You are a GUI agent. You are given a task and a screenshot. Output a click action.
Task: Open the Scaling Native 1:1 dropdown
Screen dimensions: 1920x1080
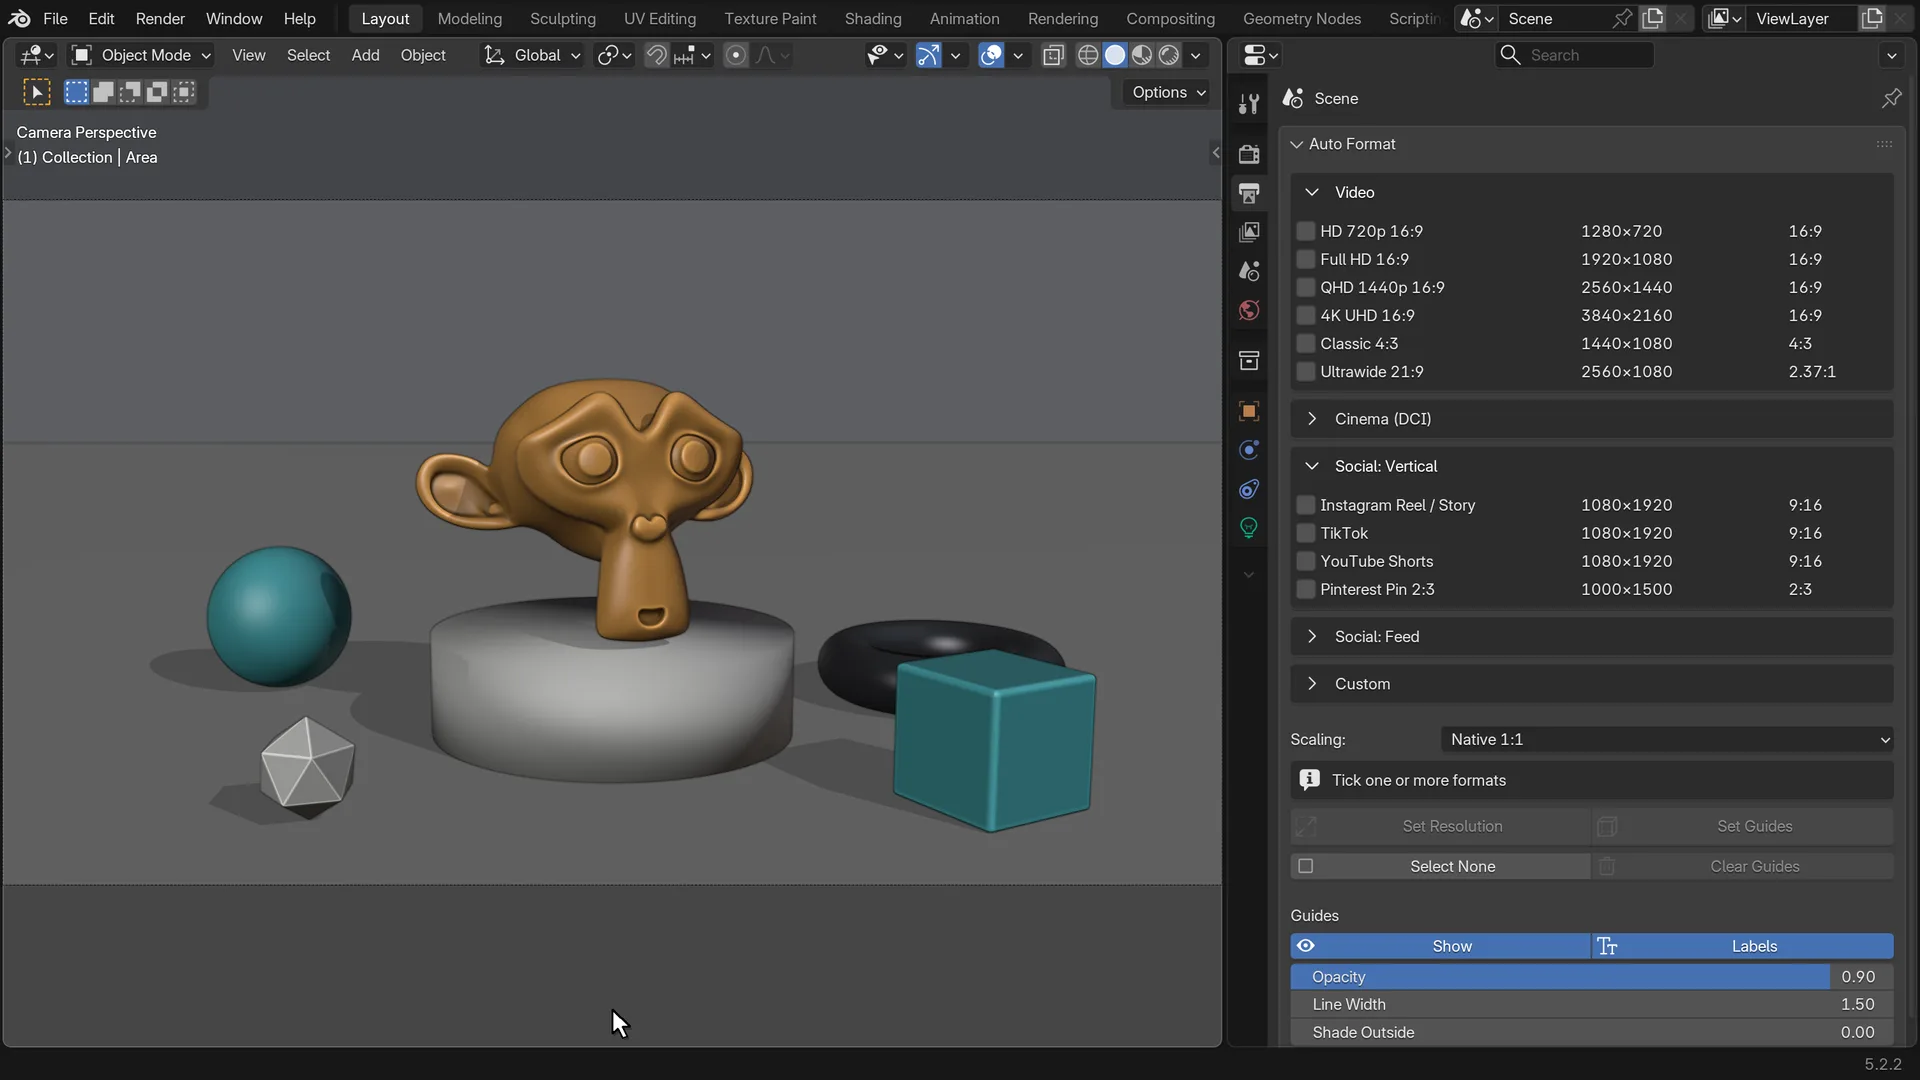(1668, 739)
